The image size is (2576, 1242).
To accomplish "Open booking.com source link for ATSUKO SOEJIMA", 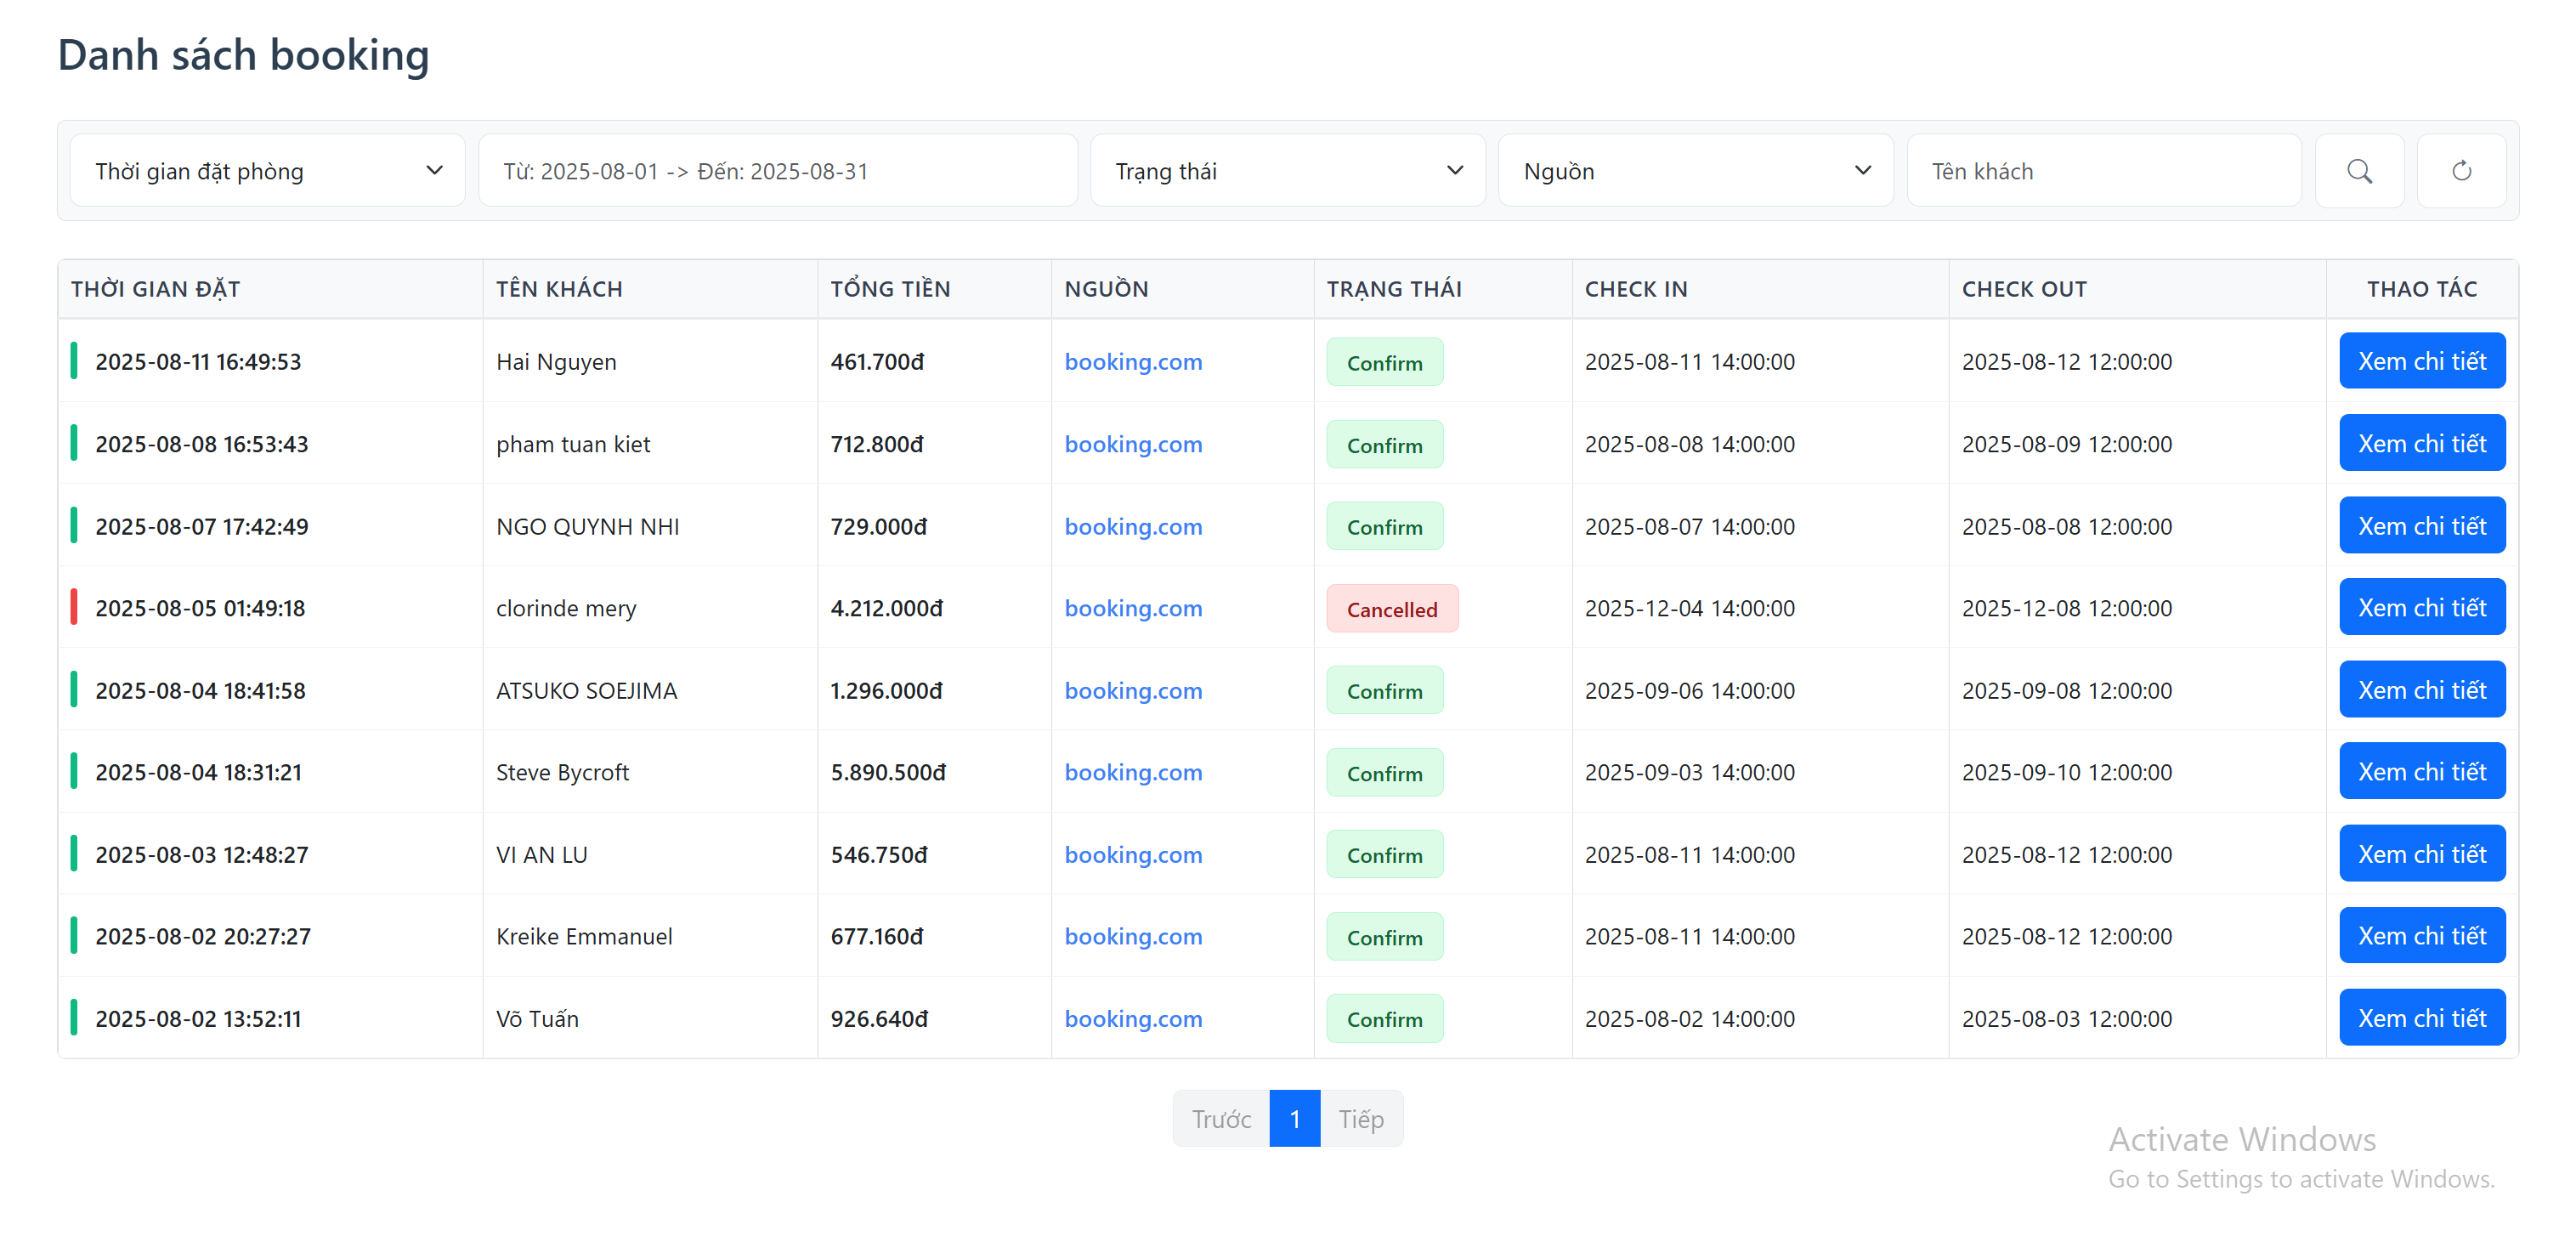I will tap(1133, 690).
